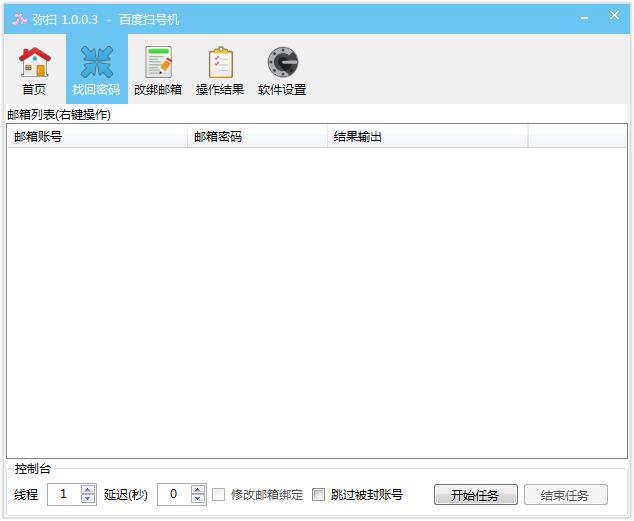Click the 开始任务 start button
634x521 pixels.
click(x=476, y=495)
